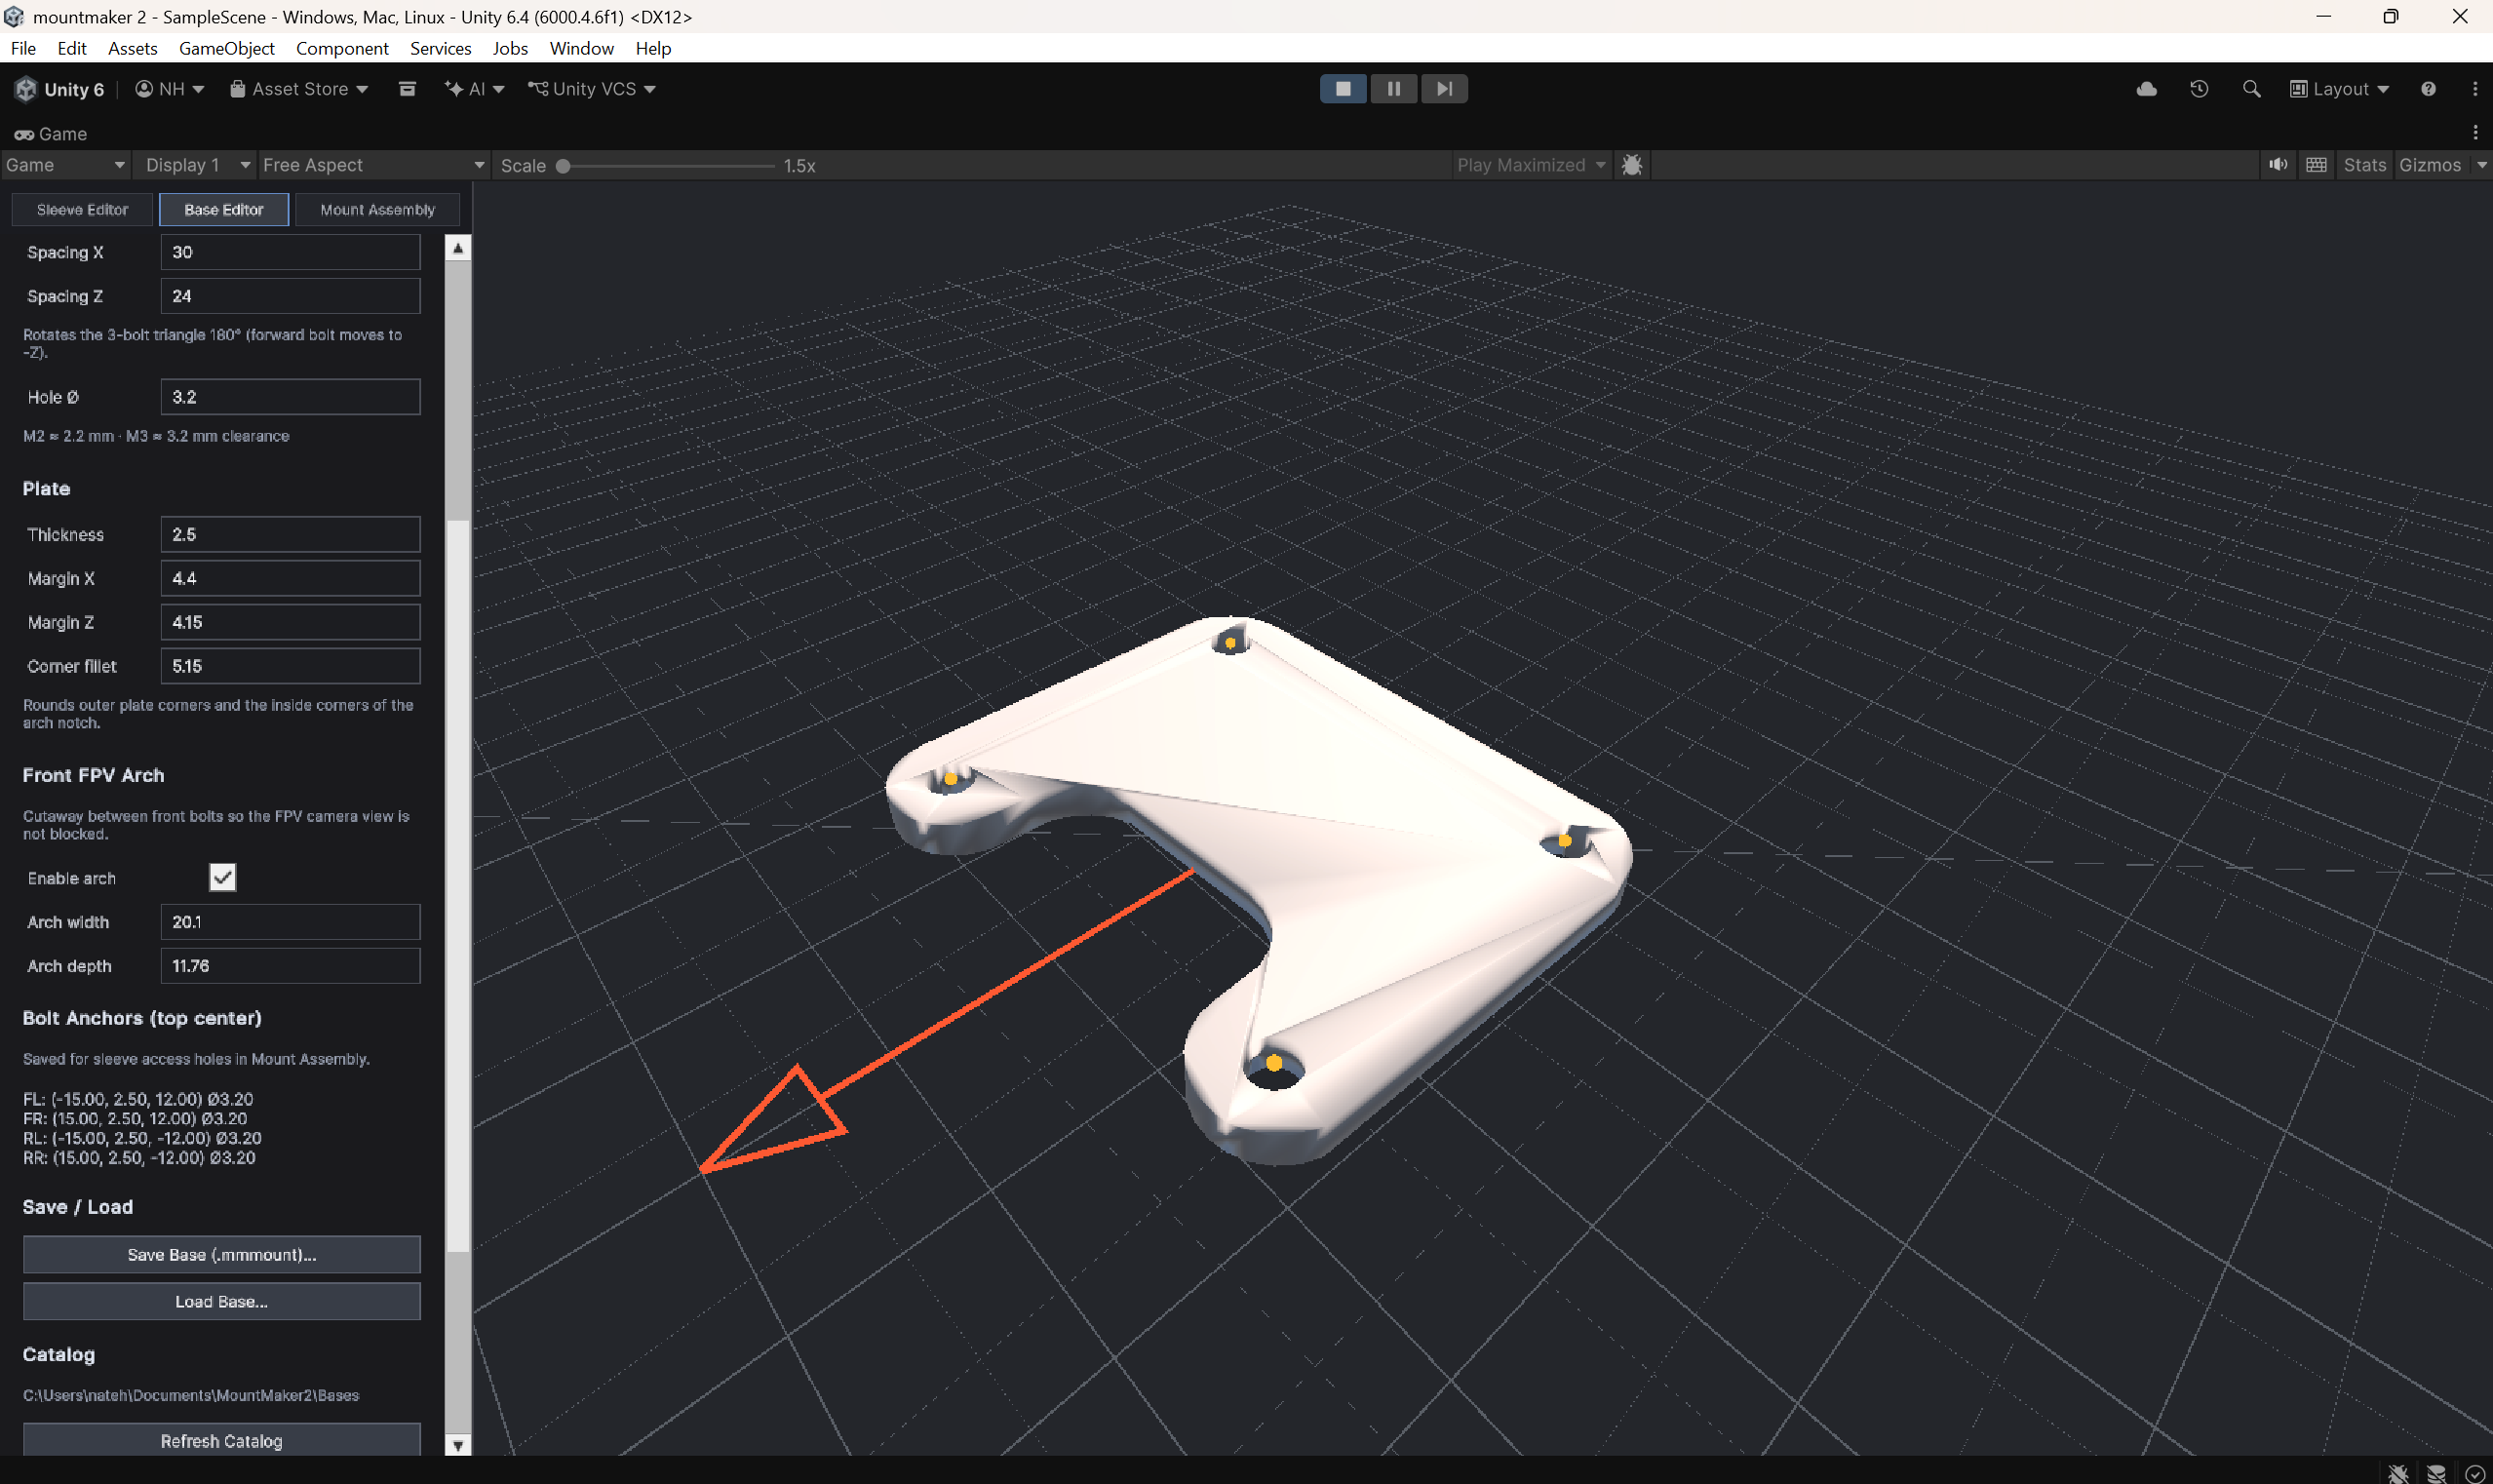
Task: Open the Help question-mark icon
Action: (x=2428, y=89)
